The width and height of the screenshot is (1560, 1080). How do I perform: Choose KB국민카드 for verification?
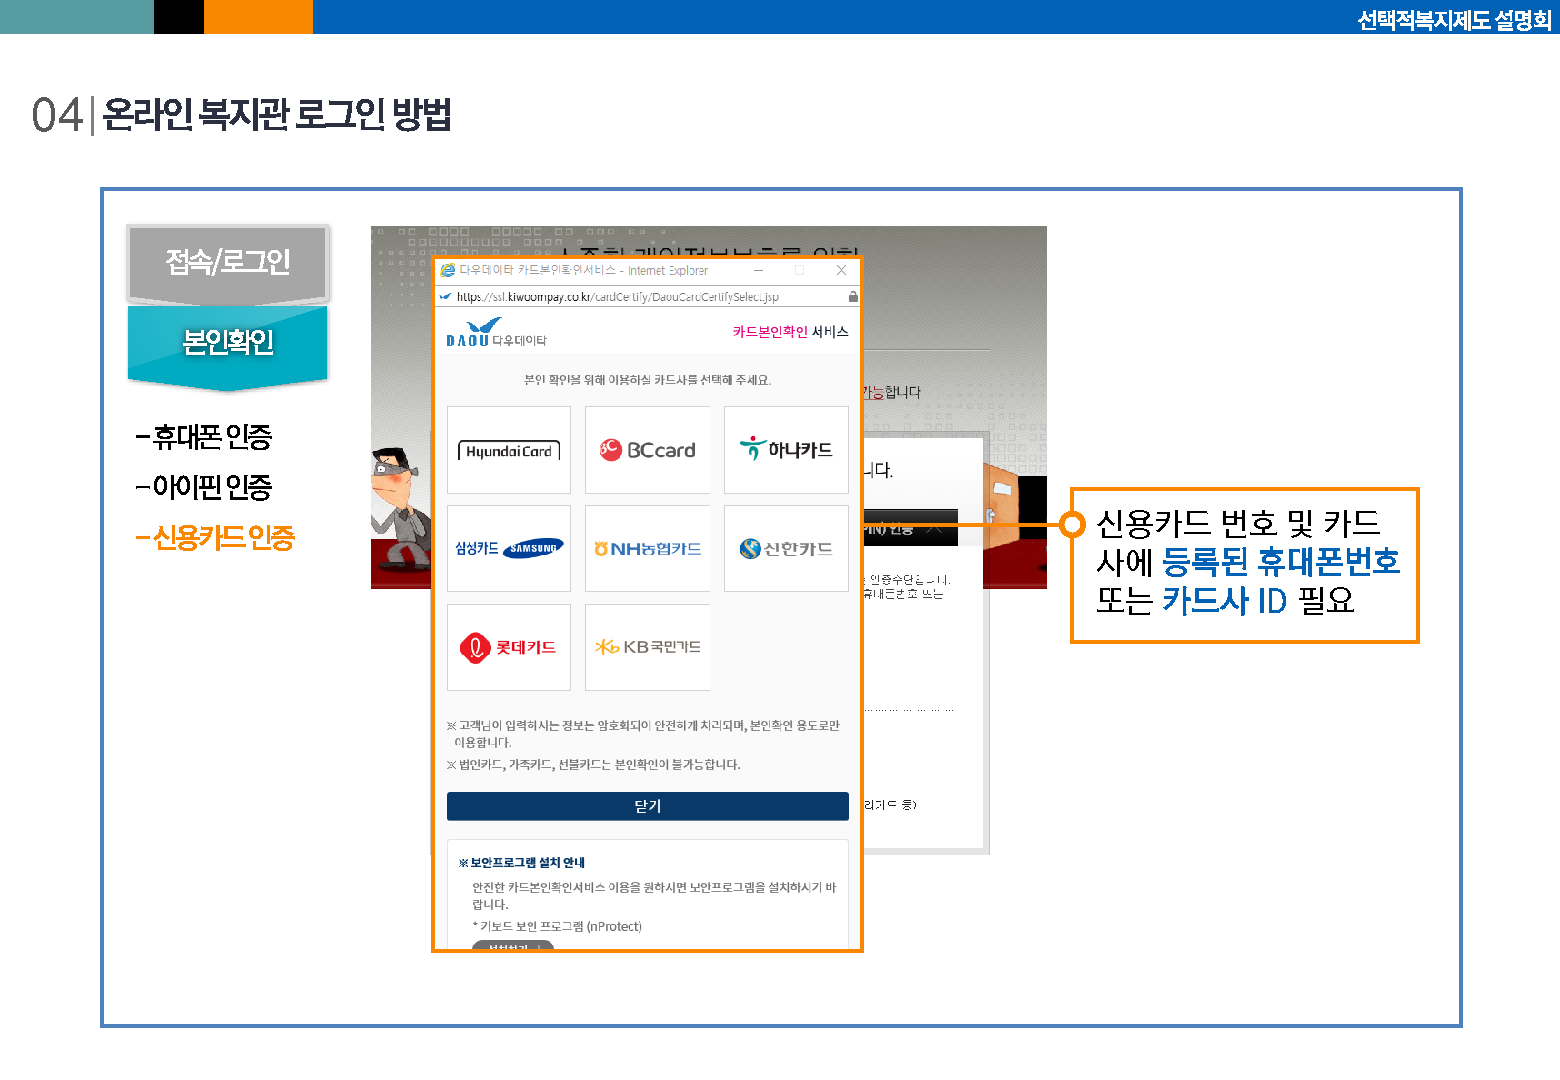click(647, 647)
